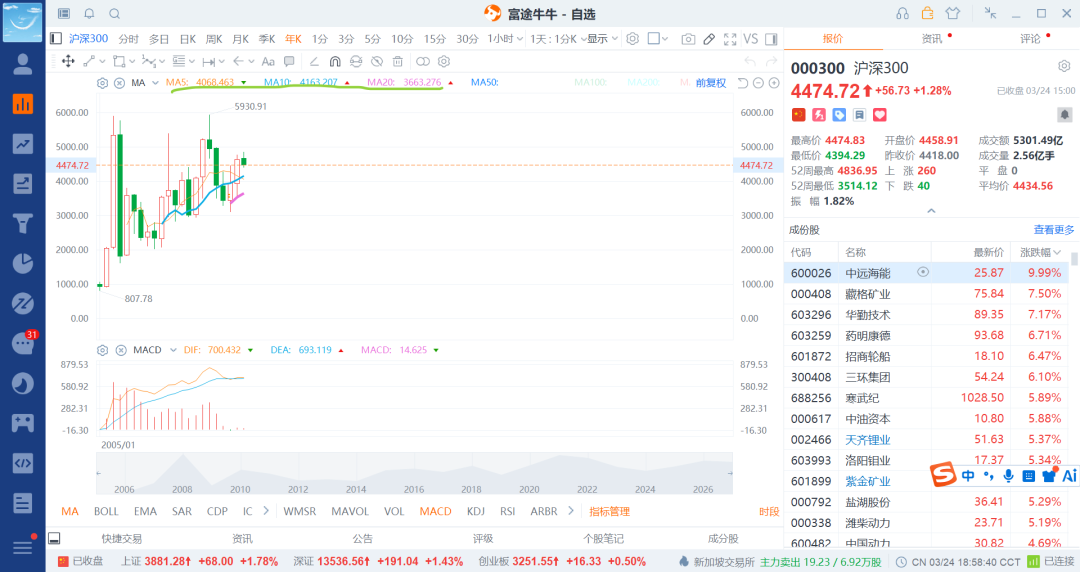Open the 1小时 interval dropdown

pyautogui.click(x=506, y=39)
